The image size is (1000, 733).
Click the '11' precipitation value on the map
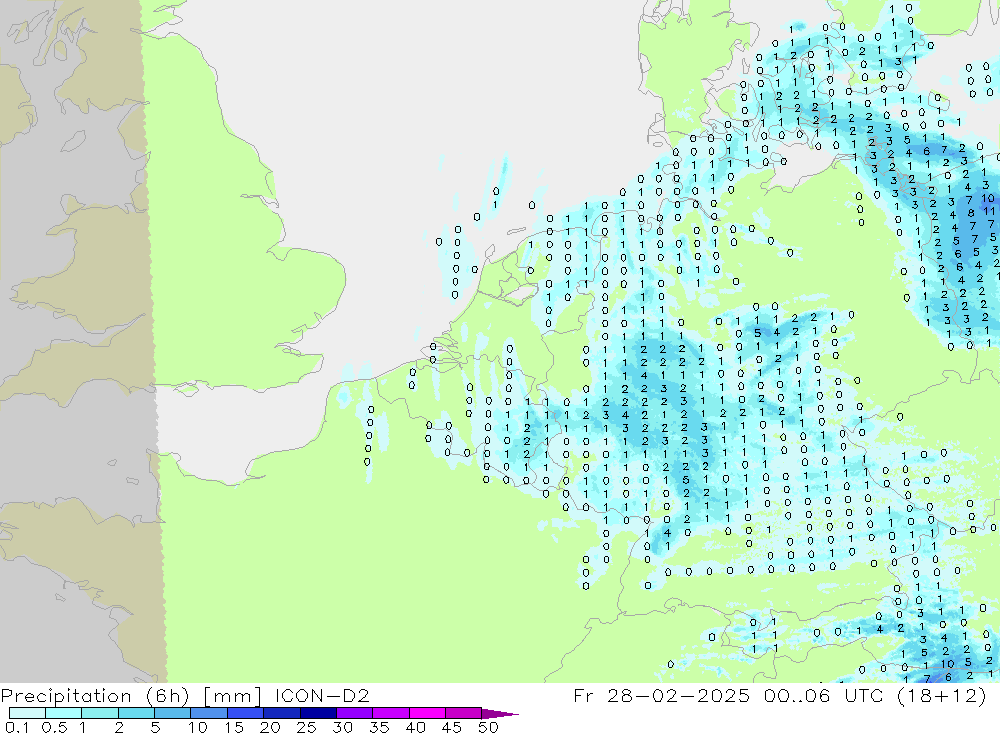pyautogui.click(x=989, y=211)
